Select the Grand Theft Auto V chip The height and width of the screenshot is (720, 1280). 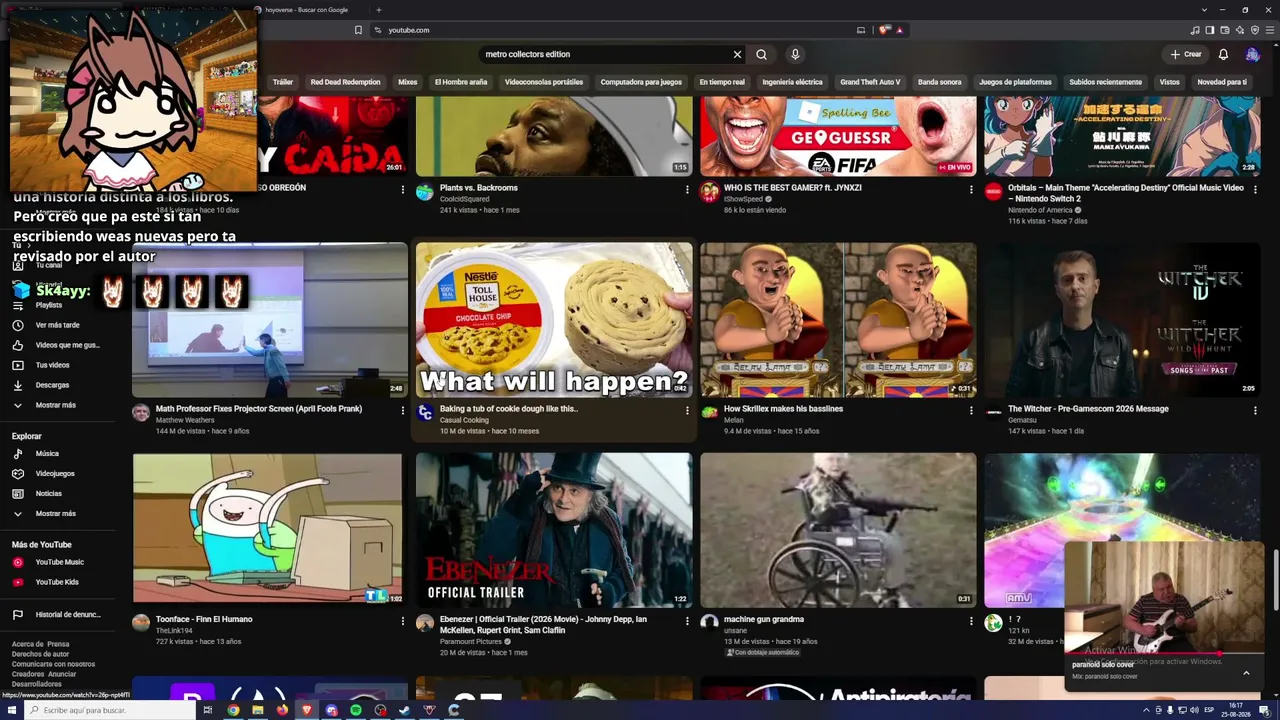coord(870,82)
